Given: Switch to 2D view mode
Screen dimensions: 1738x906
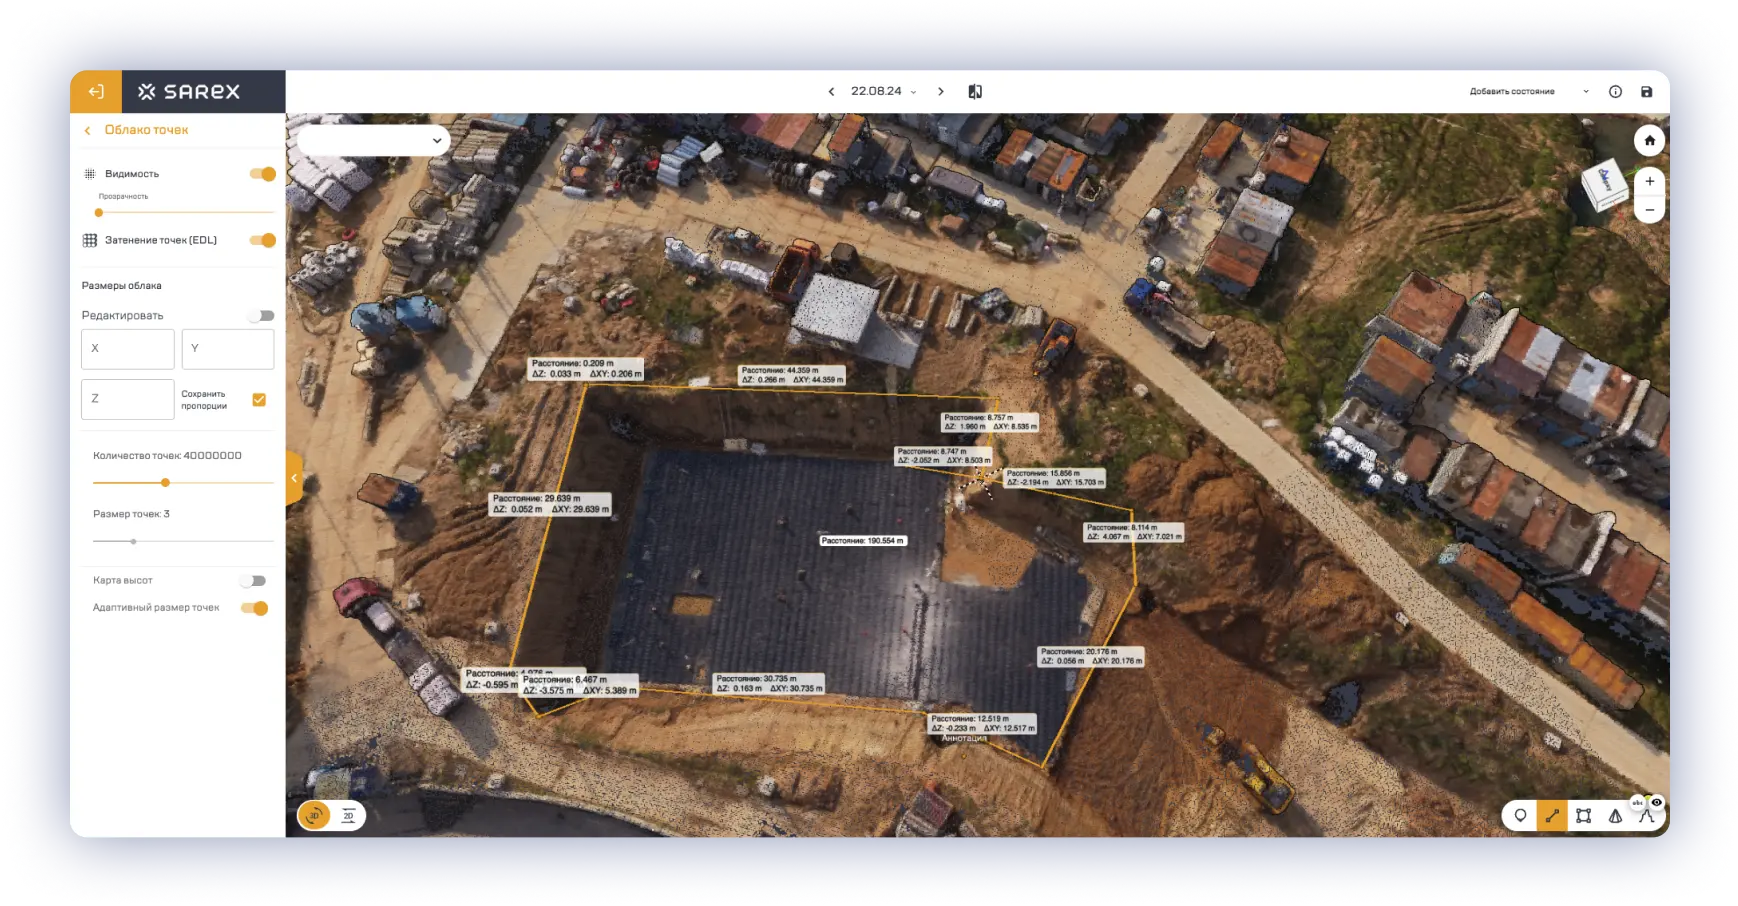Looking at the screenshot, I should [x=348, y=816].
